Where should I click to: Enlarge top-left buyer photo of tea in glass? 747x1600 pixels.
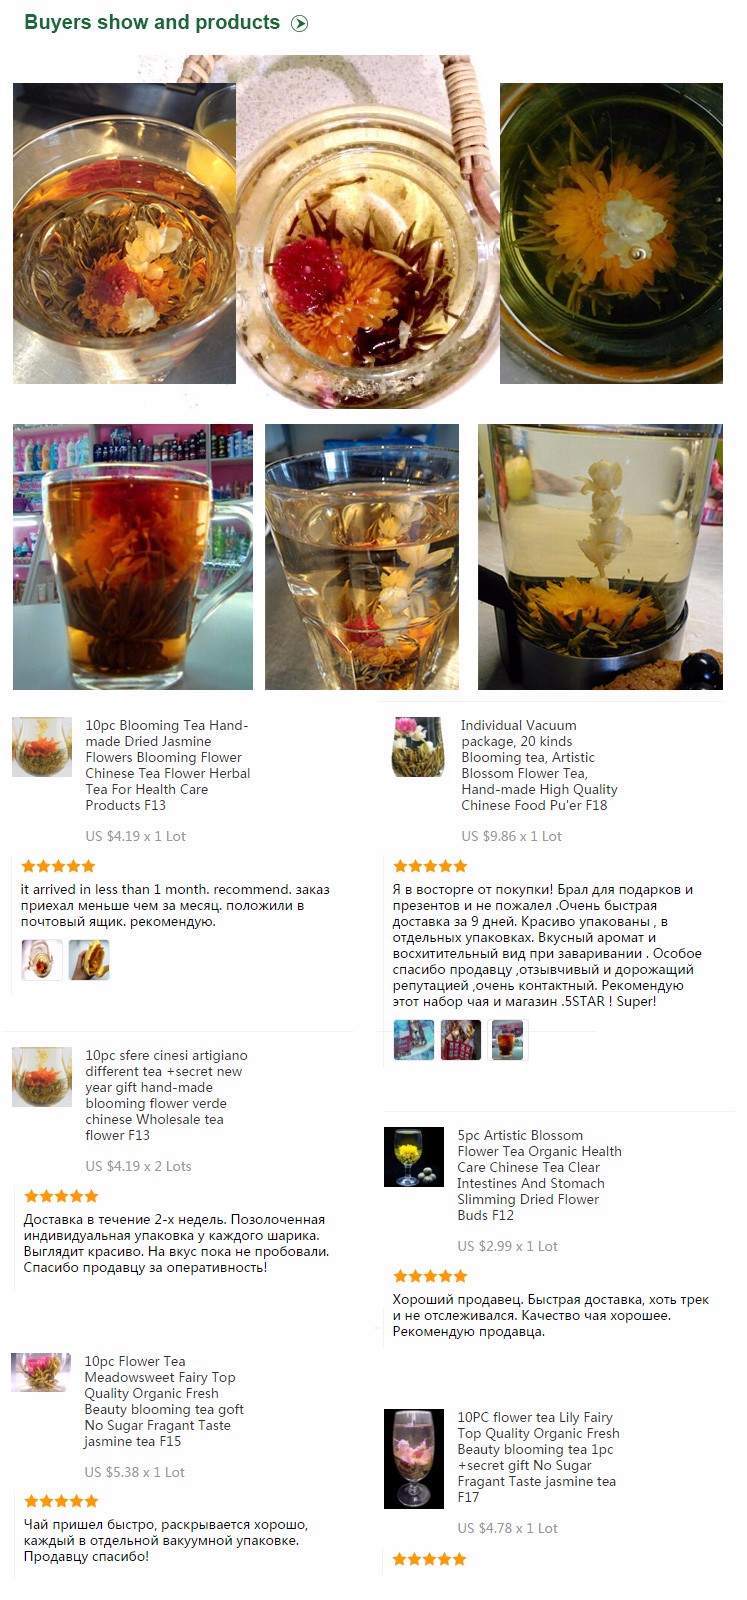click(x=124, y=233)
